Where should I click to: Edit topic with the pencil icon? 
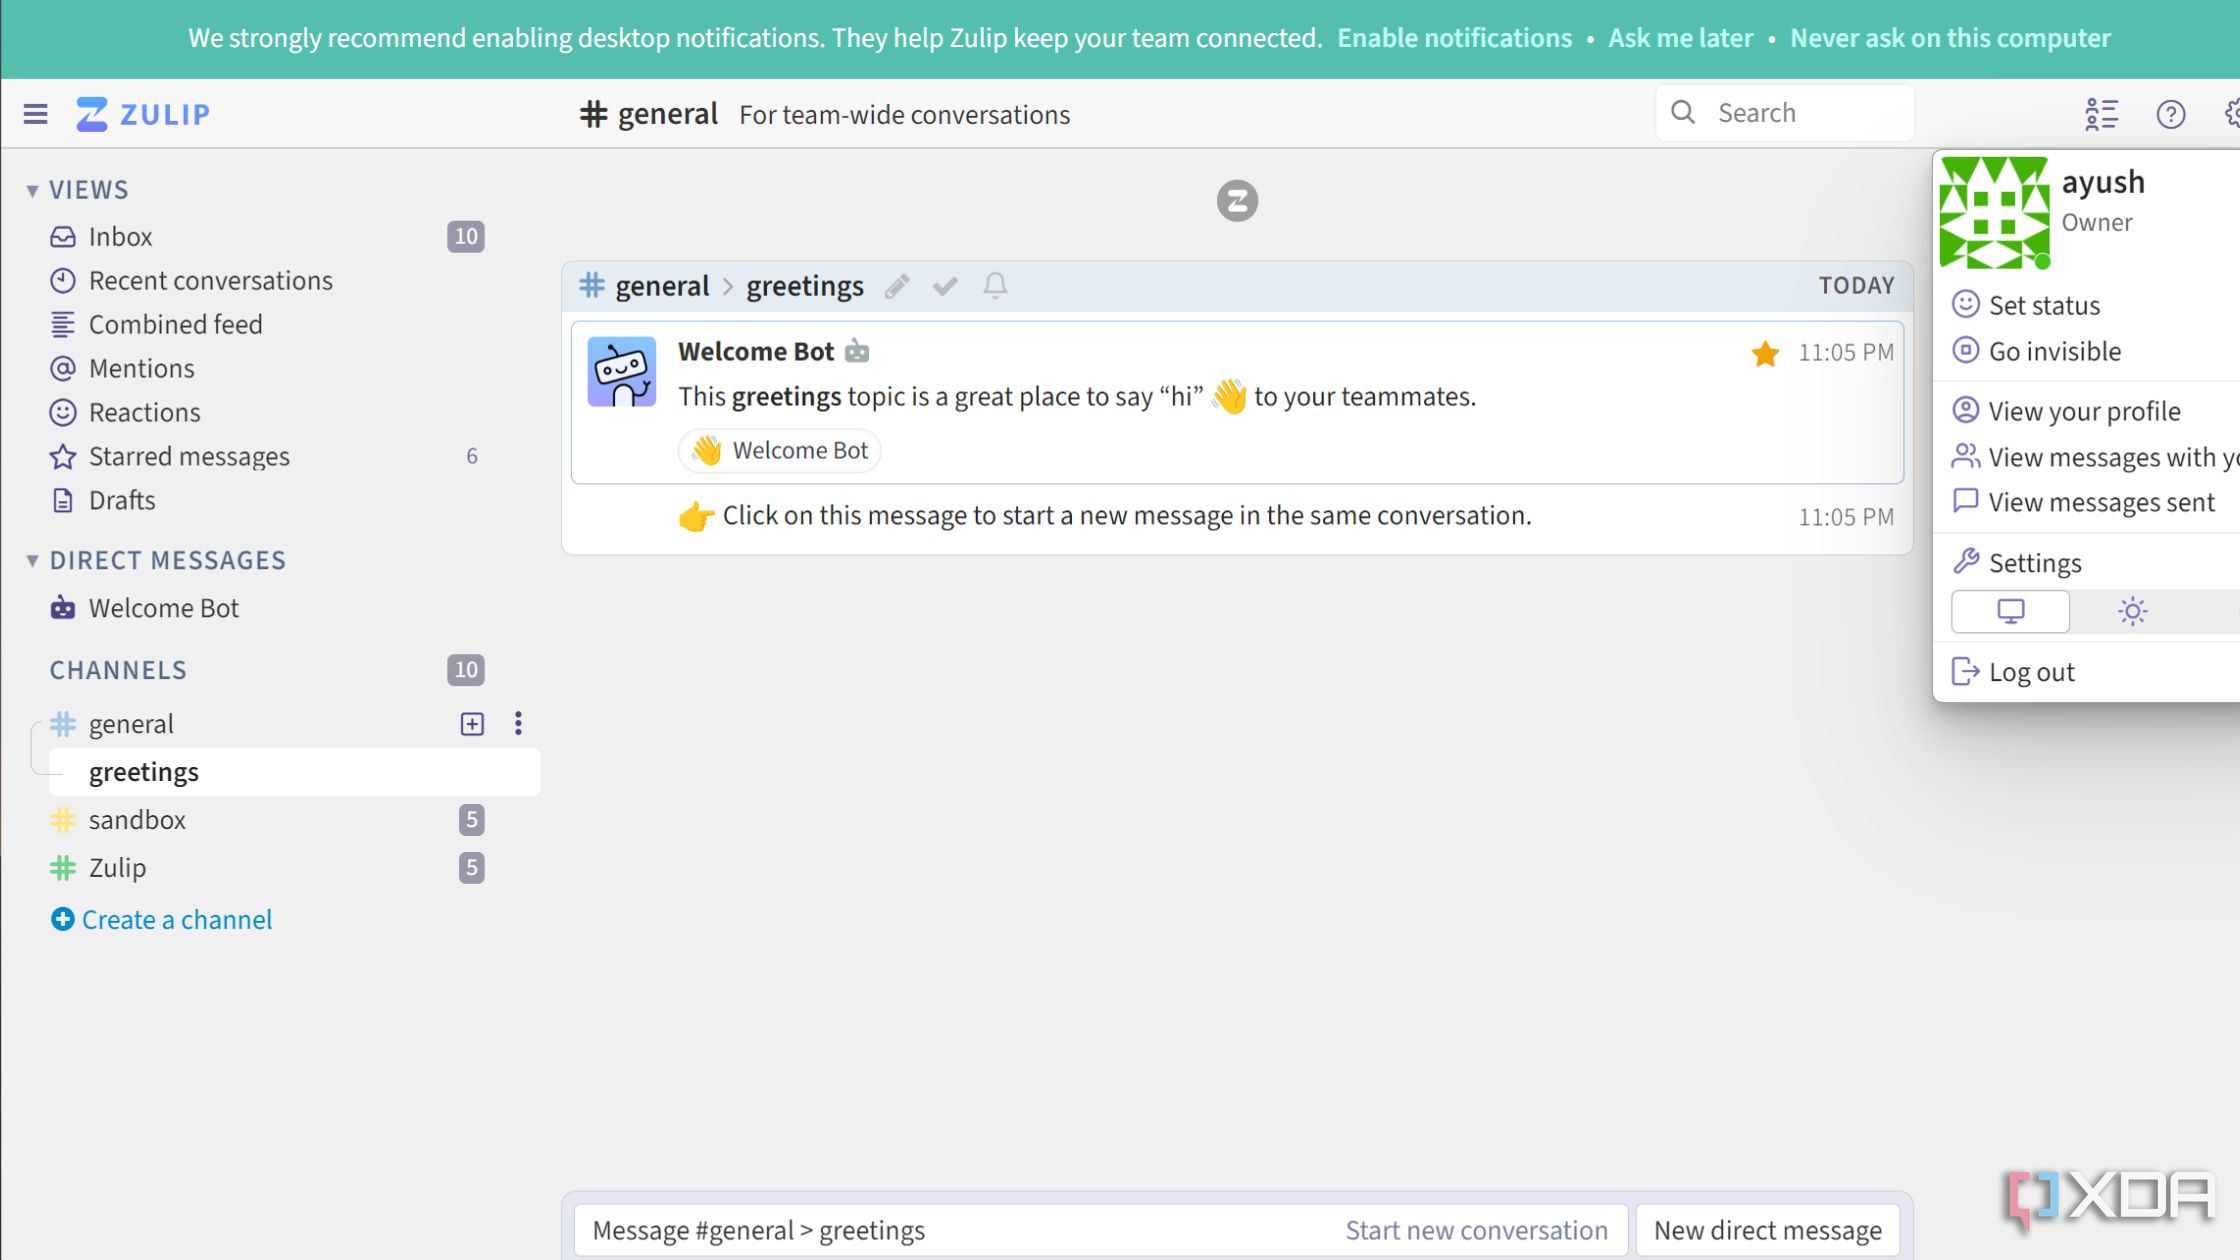coord(897,286)
